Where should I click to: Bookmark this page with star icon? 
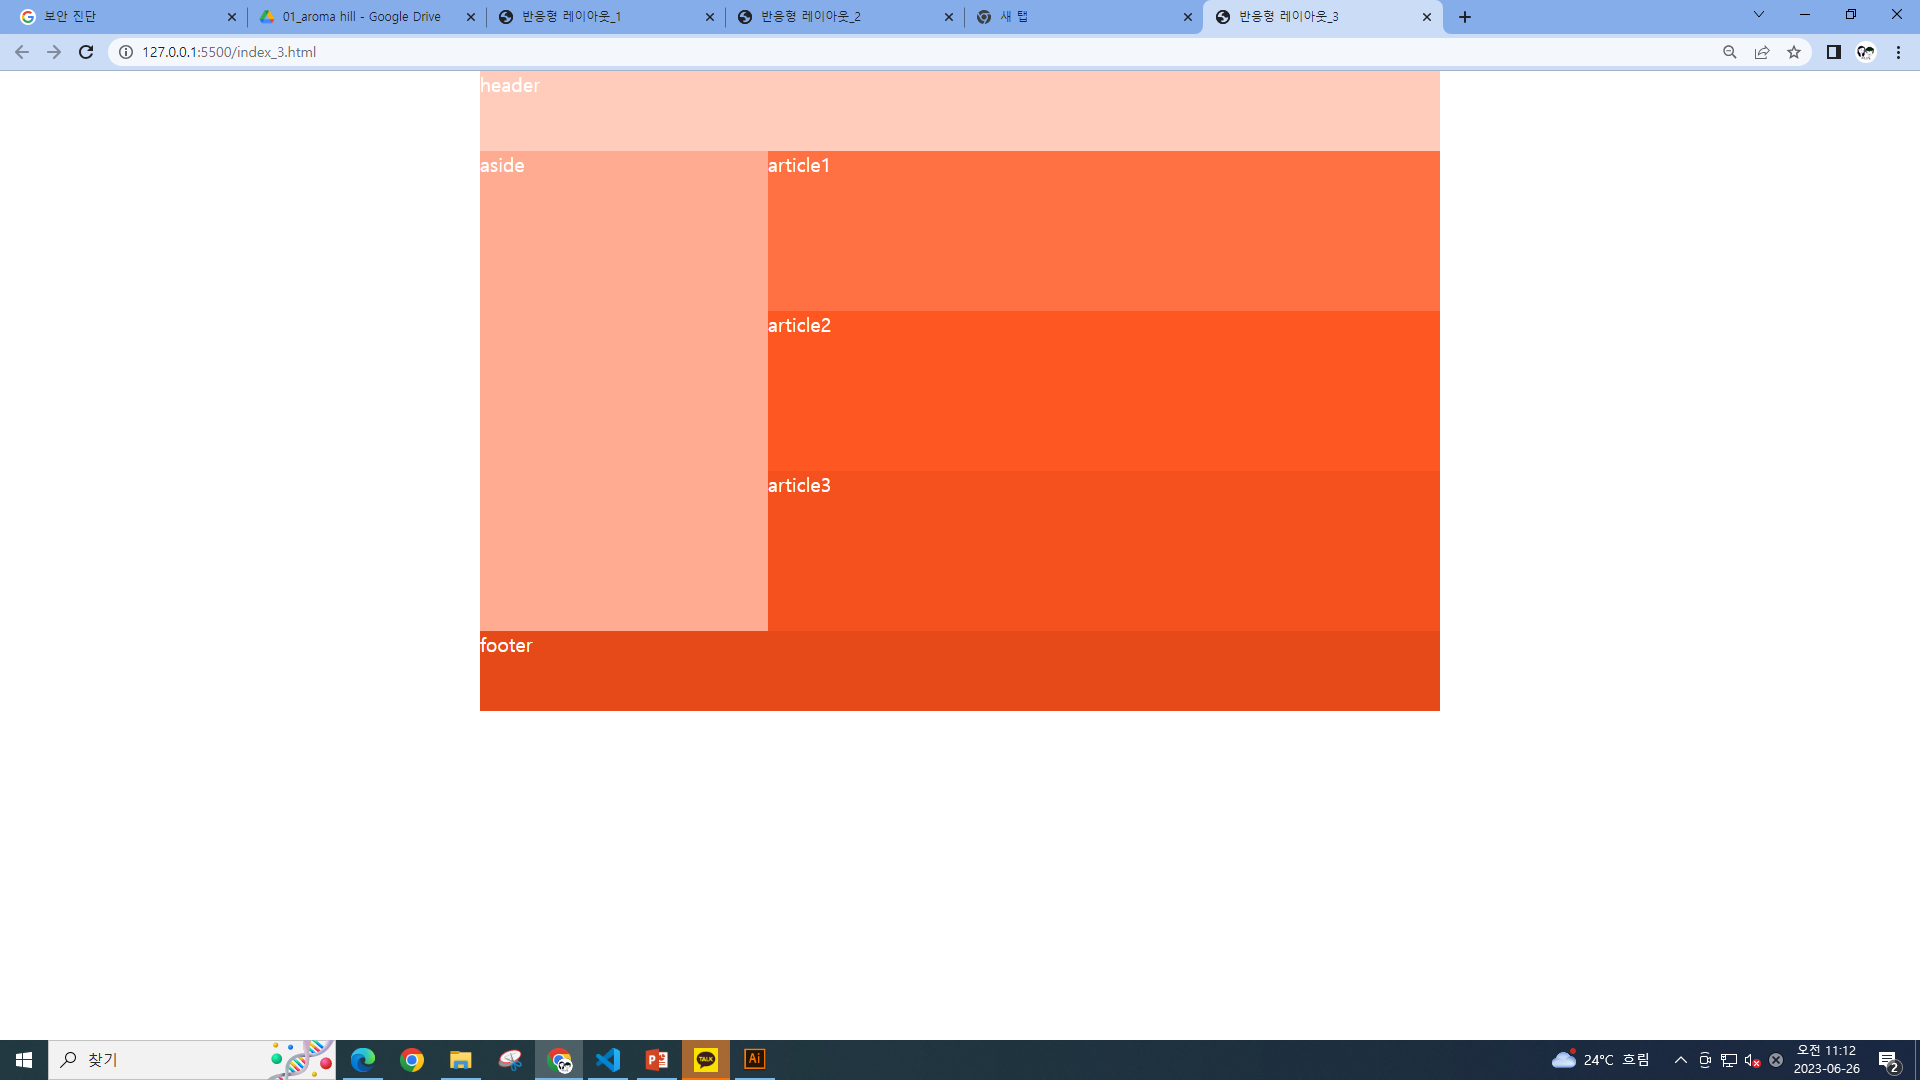click(1794, 52)
